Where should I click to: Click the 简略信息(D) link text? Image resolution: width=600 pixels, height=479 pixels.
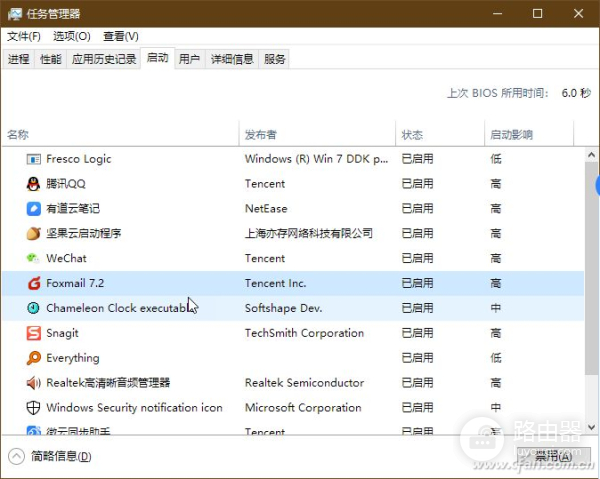[61, 456]
